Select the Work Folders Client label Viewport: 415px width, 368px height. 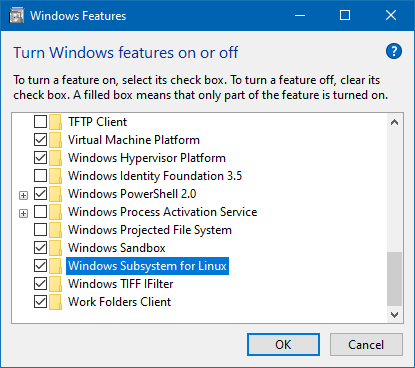[120, 302]
